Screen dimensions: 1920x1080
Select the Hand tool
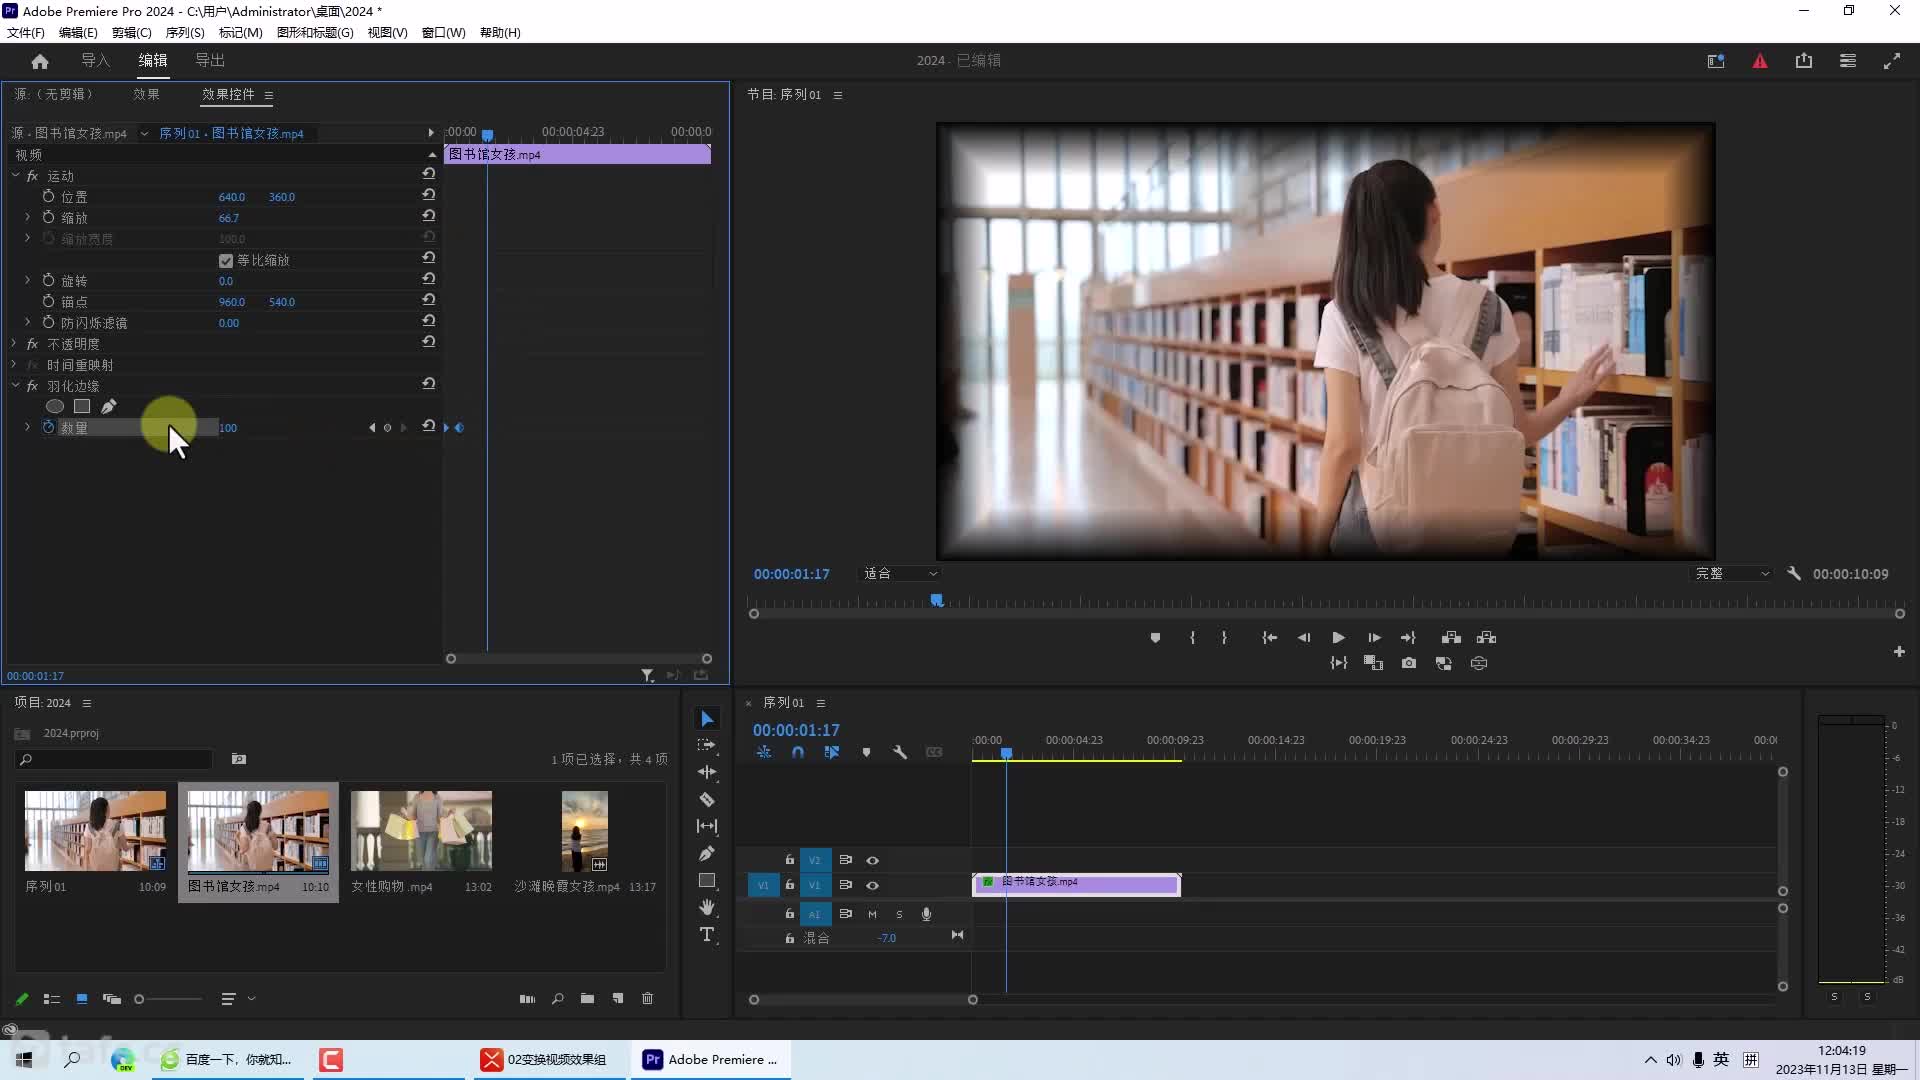707,907
